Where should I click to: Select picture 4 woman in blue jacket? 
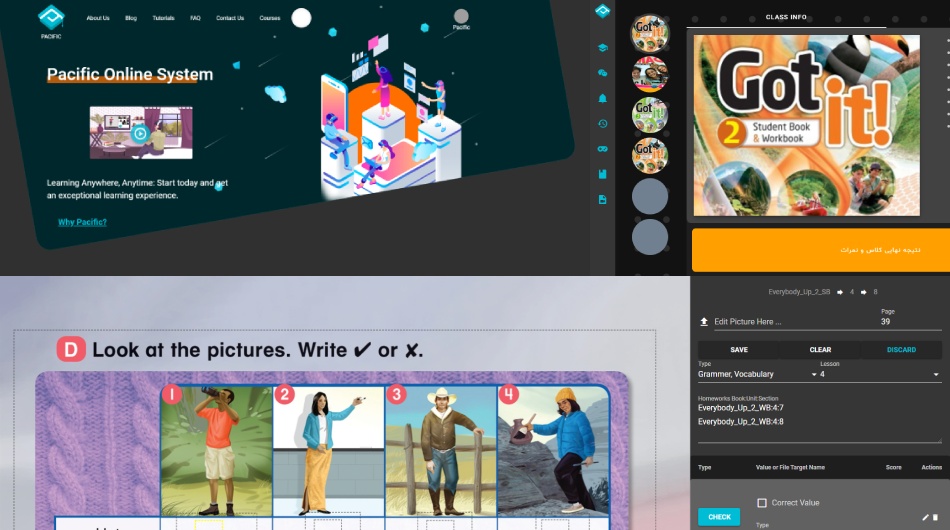pyautogui.click(x=553, y=451)
